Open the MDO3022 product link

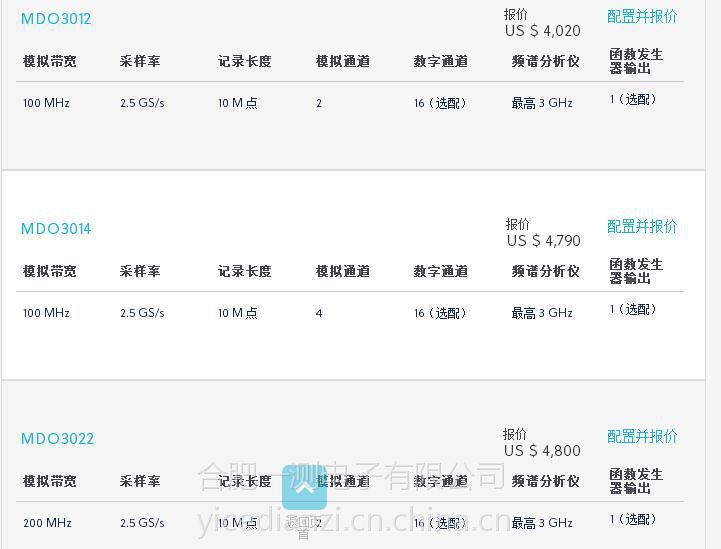(57, 438)
